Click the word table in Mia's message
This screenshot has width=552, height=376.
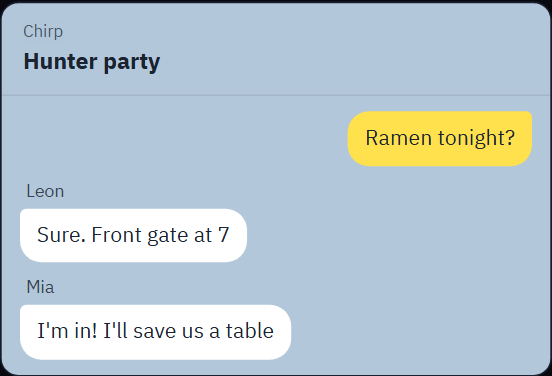(250, 331)
